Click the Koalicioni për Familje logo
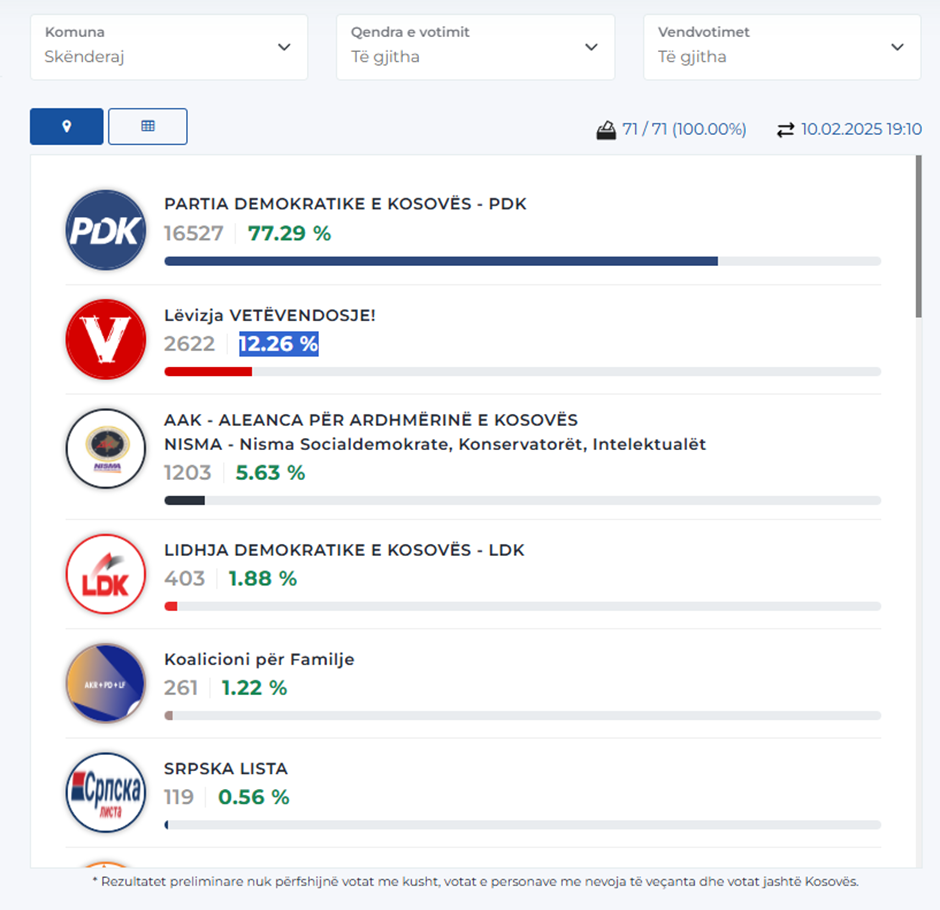940x910 pixels. pos(106,683)
